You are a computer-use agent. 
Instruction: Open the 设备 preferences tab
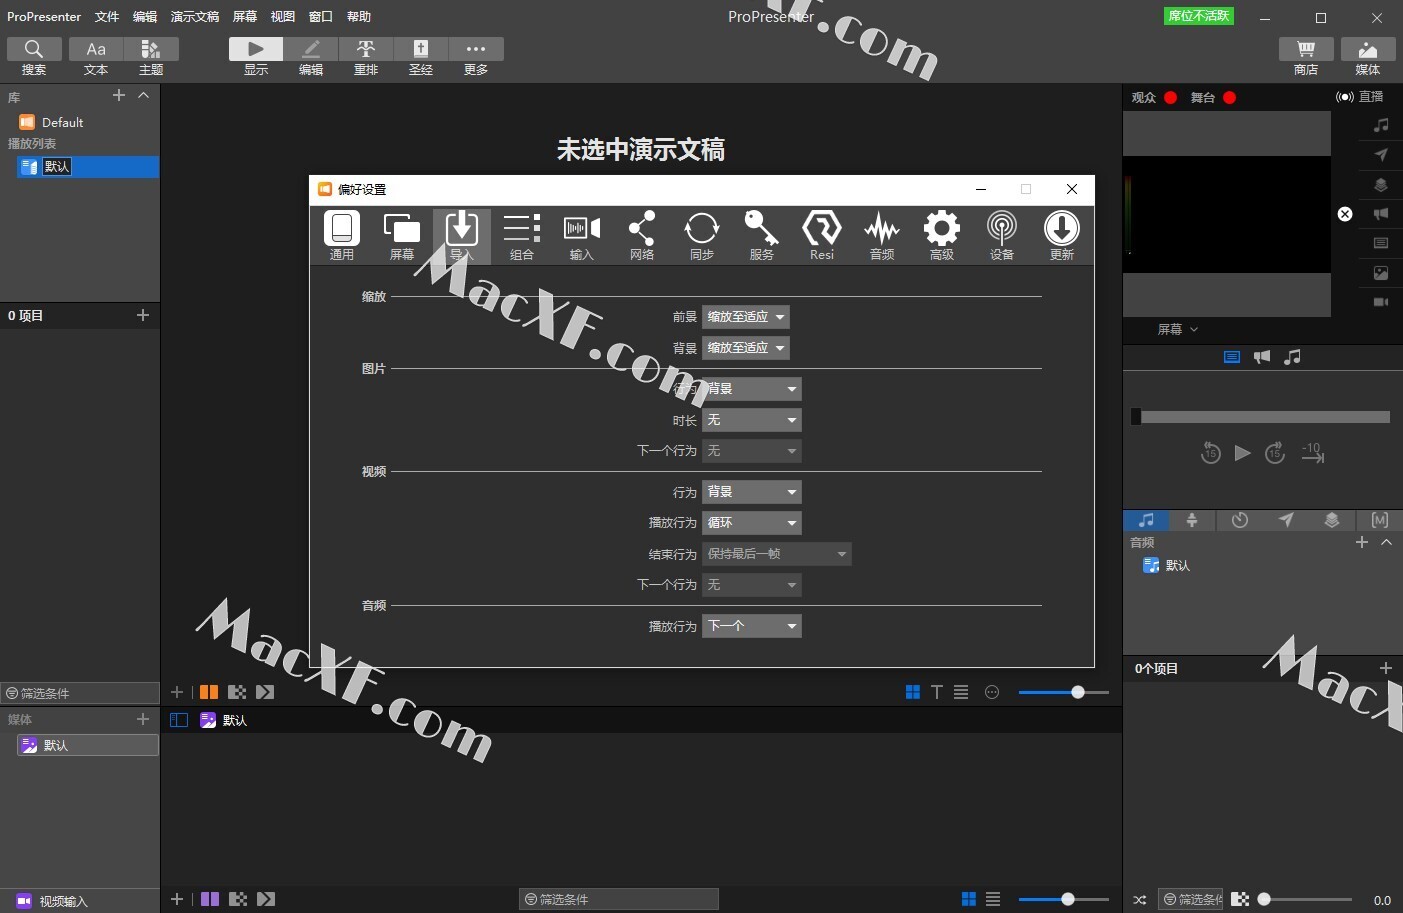[1002, 236]
